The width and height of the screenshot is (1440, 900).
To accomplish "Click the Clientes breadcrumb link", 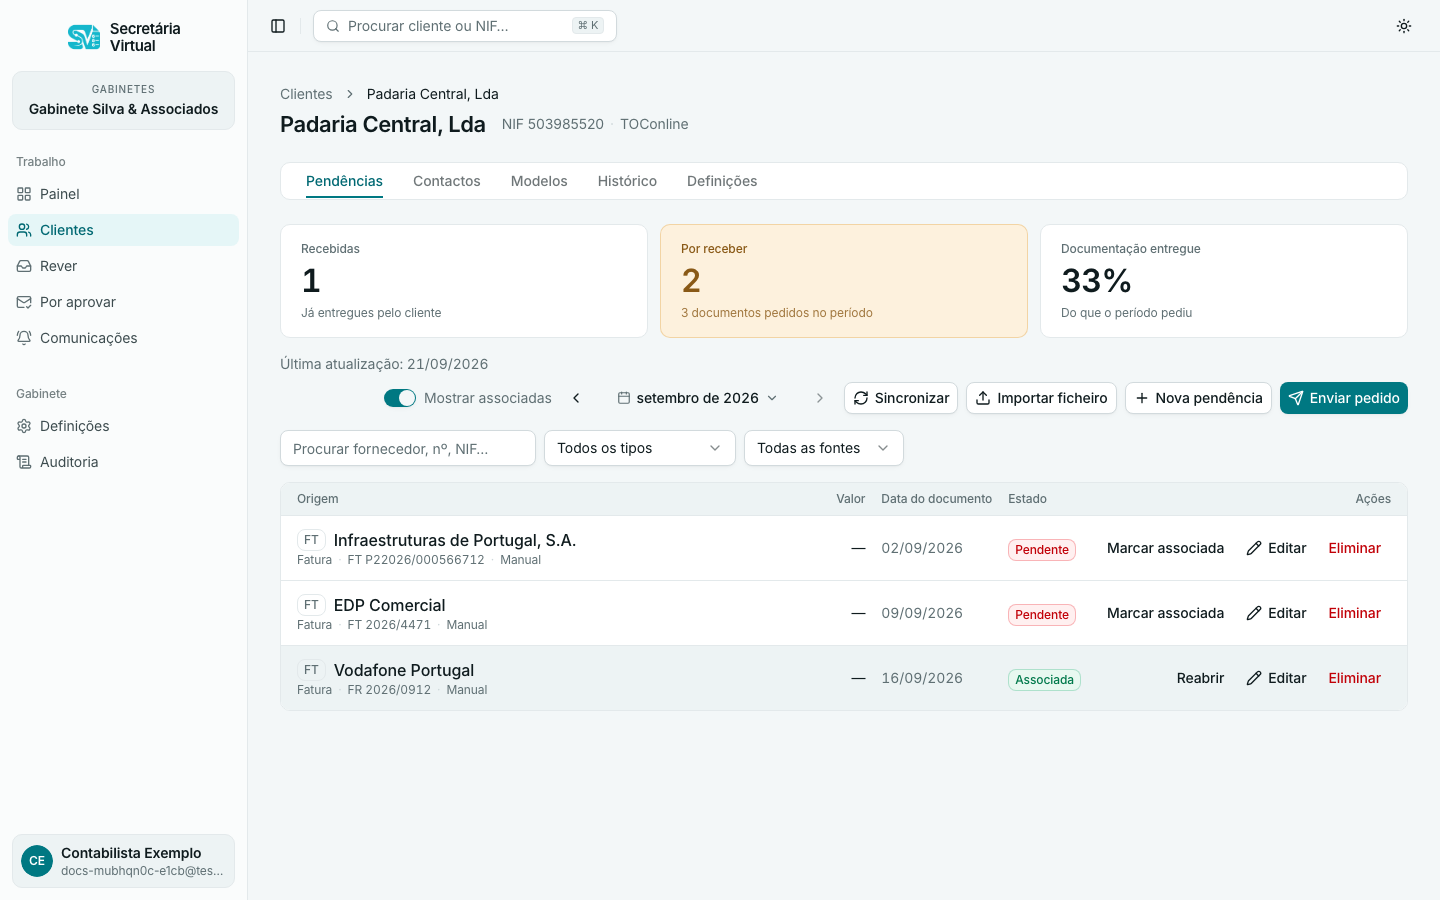I will (x=306, y=94).
